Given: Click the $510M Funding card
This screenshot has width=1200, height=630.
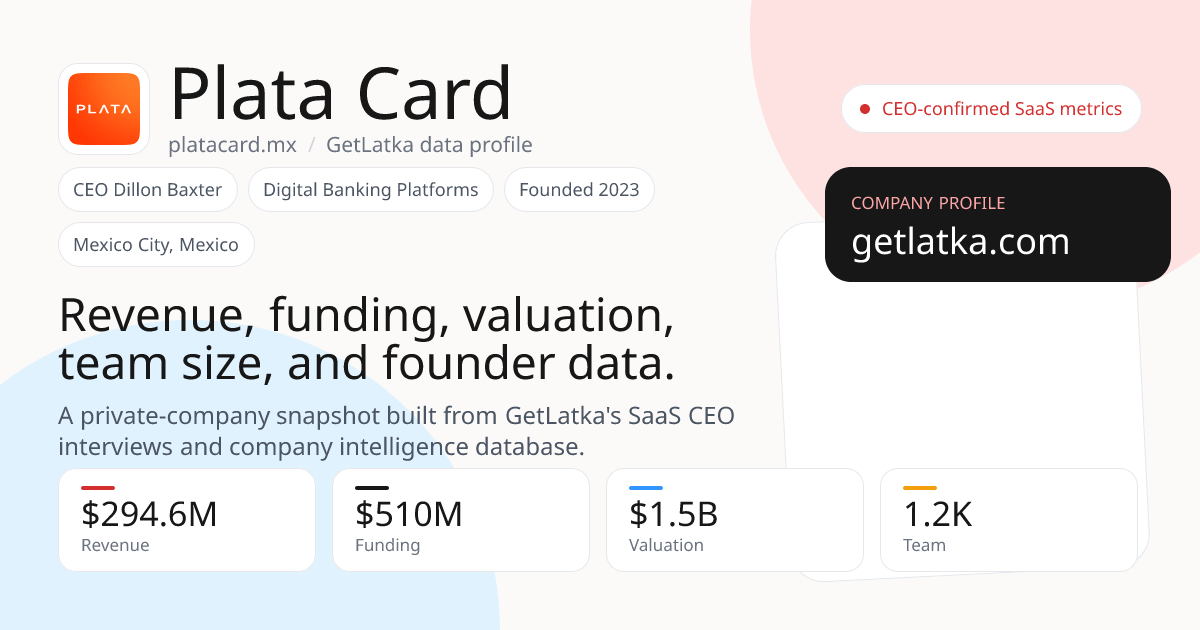Looking at the screenshot, I should click(461, 520).
